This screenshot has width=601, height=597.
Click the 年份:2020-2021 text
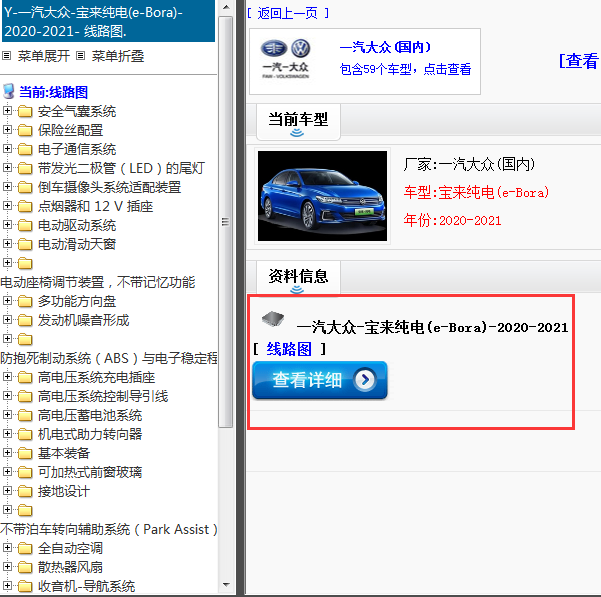click(x=452, y=220)
